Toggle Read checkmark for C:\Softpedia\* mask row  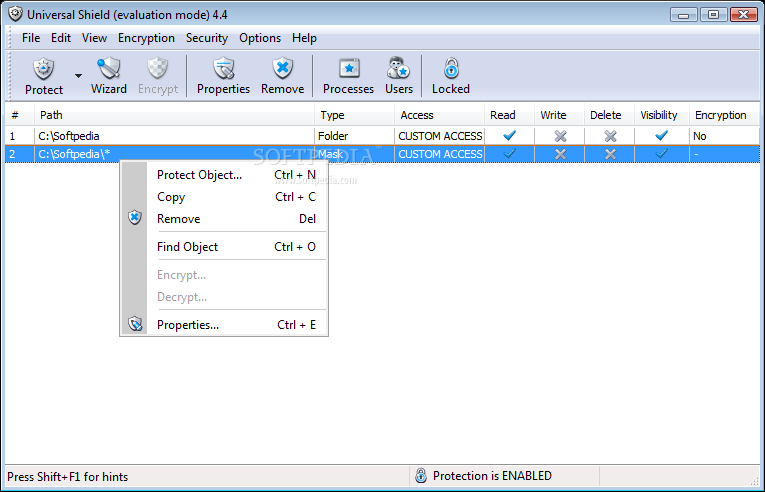pyautogui.click(x=509, y=154)
